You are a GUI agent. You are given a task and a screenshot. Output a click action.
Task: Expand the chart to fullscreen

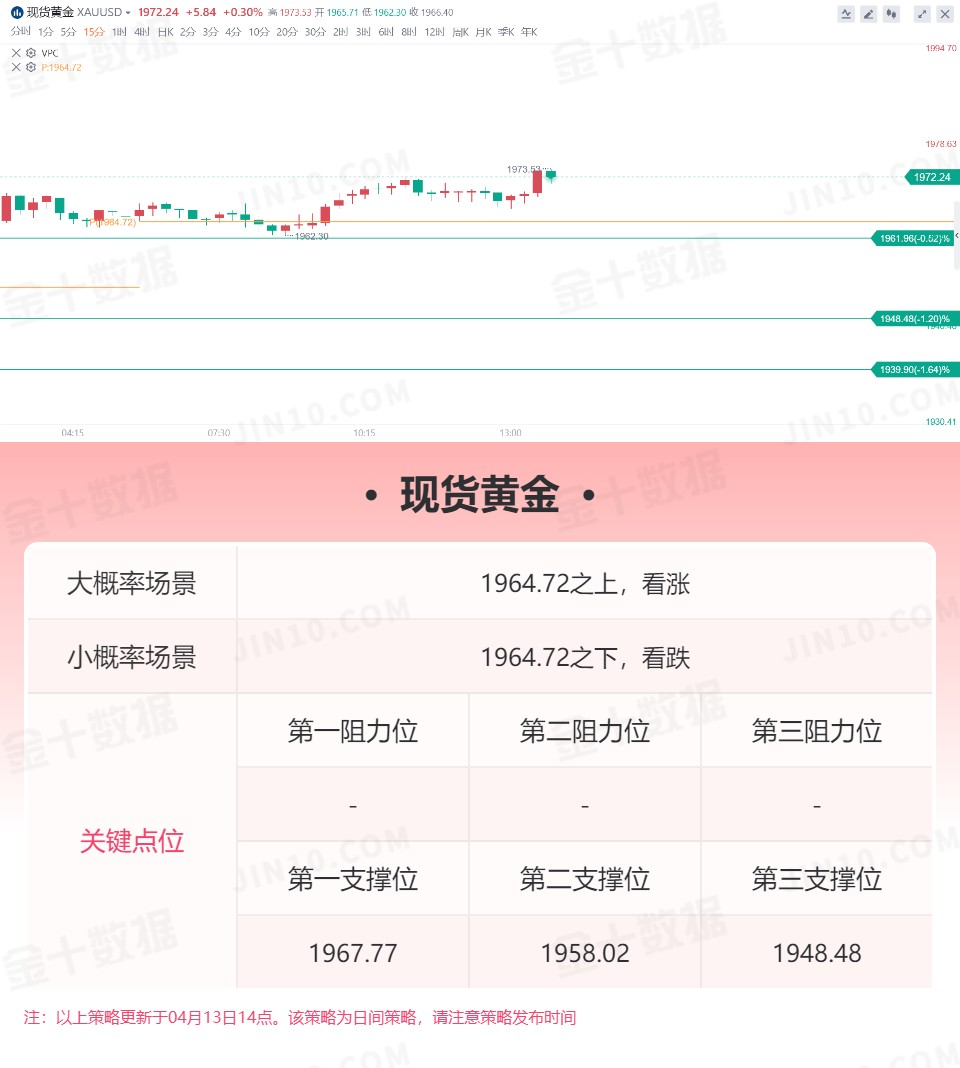coord(922,14)
